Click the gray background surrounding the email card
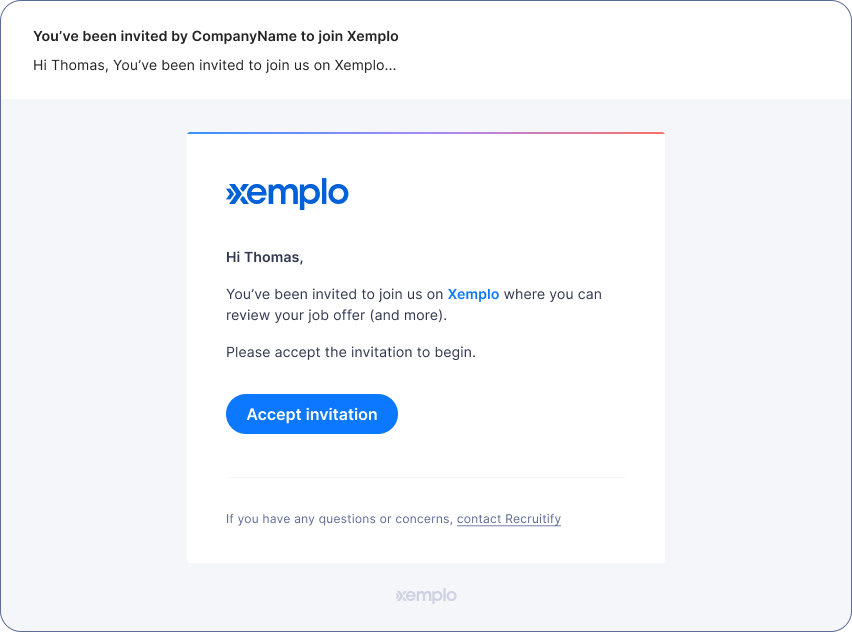 [x=100, y=350]
